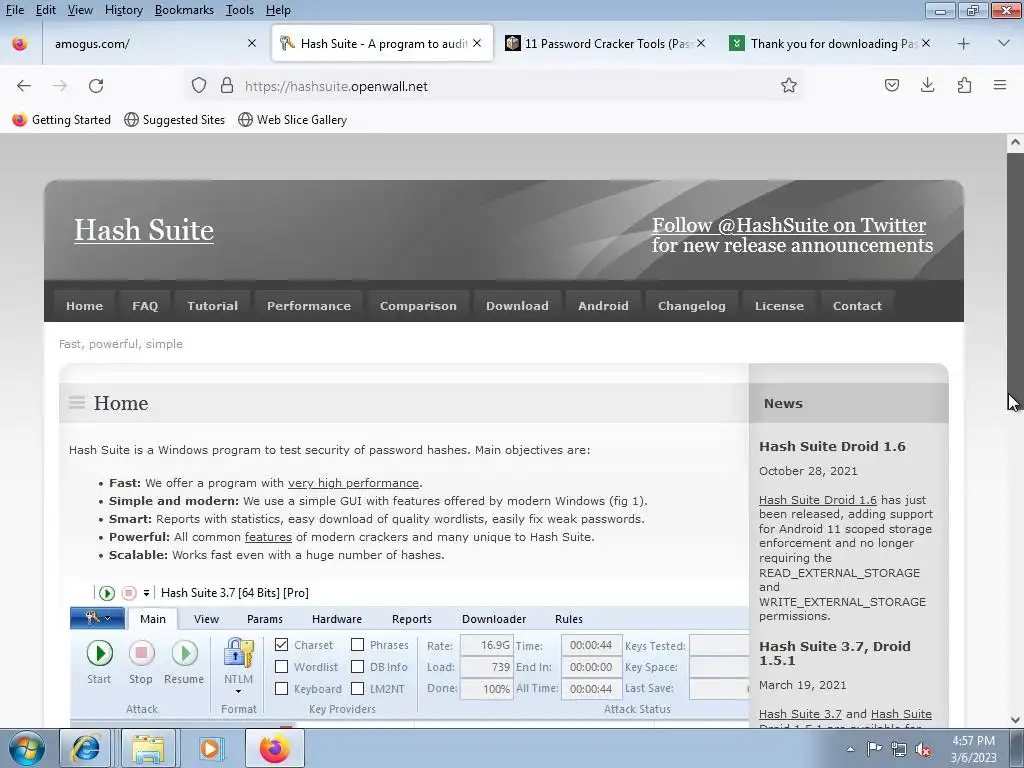Open Windows Media Player on taskbar
This screenshot has width=1024, height=768.
[210, 748]
